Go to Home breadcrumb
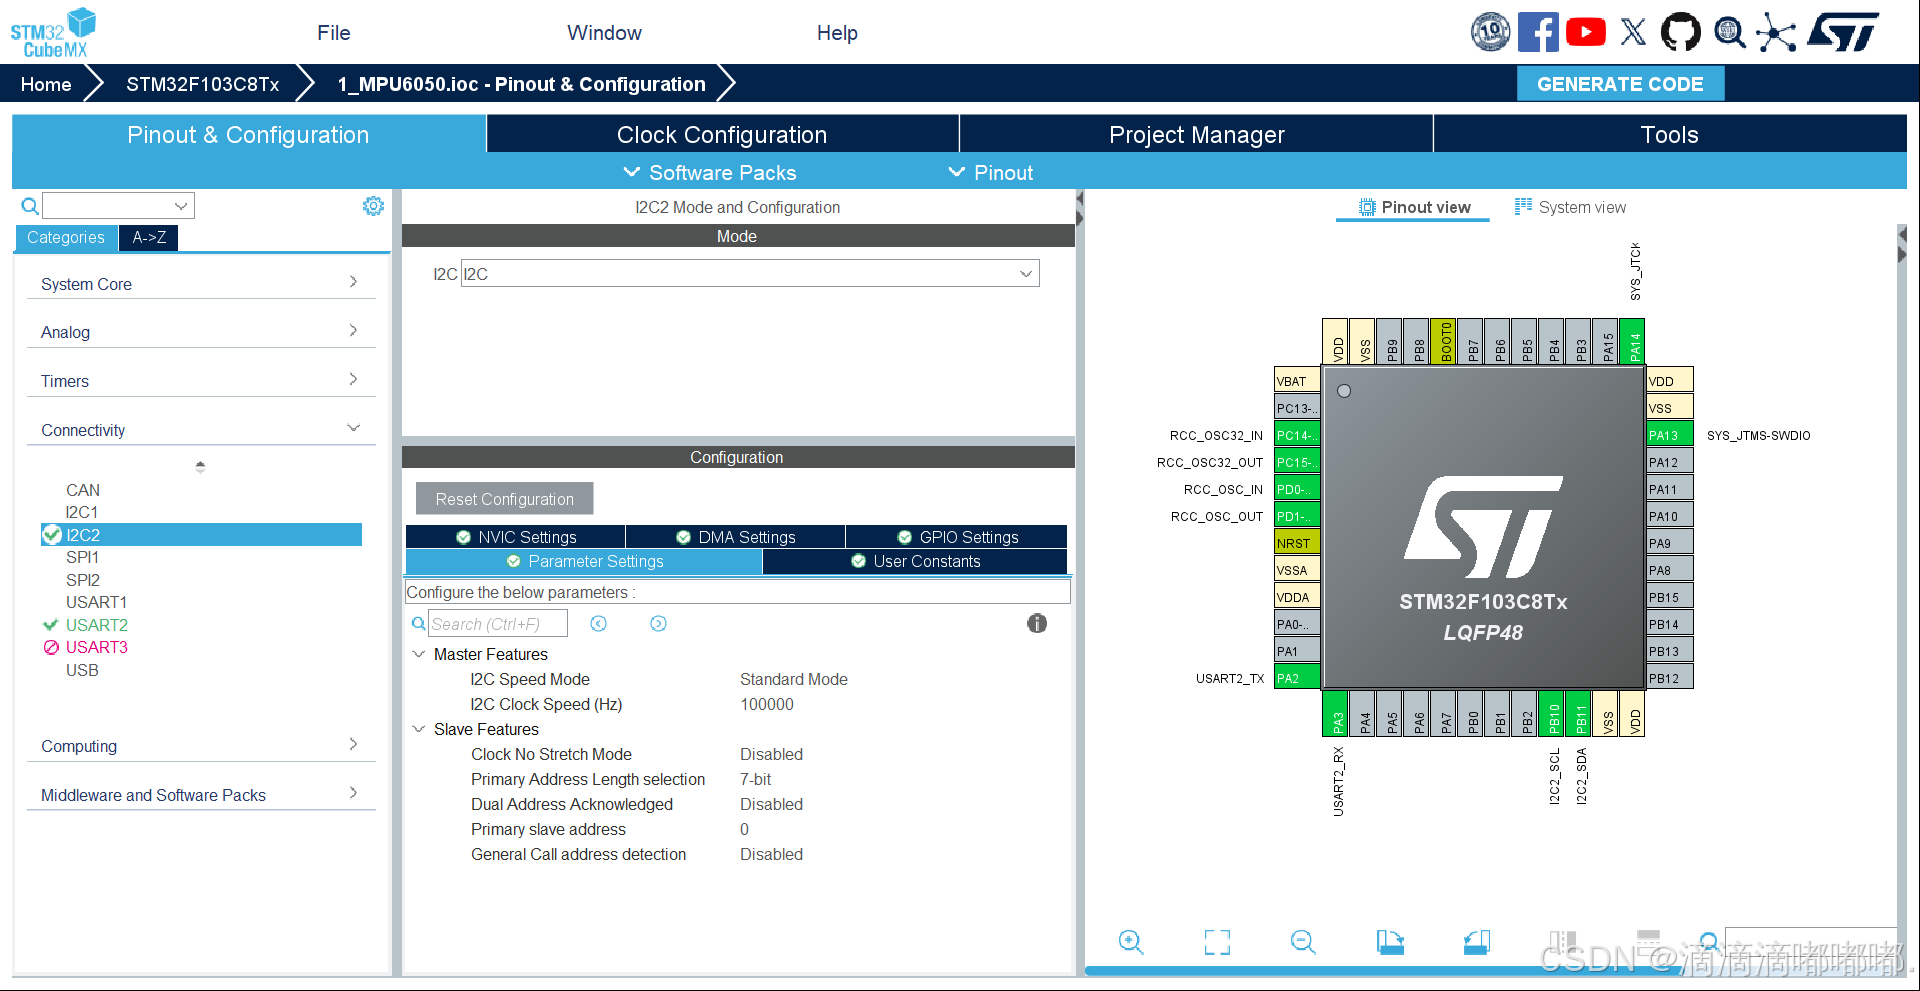This screenshot has height=991, width=1920. click(46, 84)
